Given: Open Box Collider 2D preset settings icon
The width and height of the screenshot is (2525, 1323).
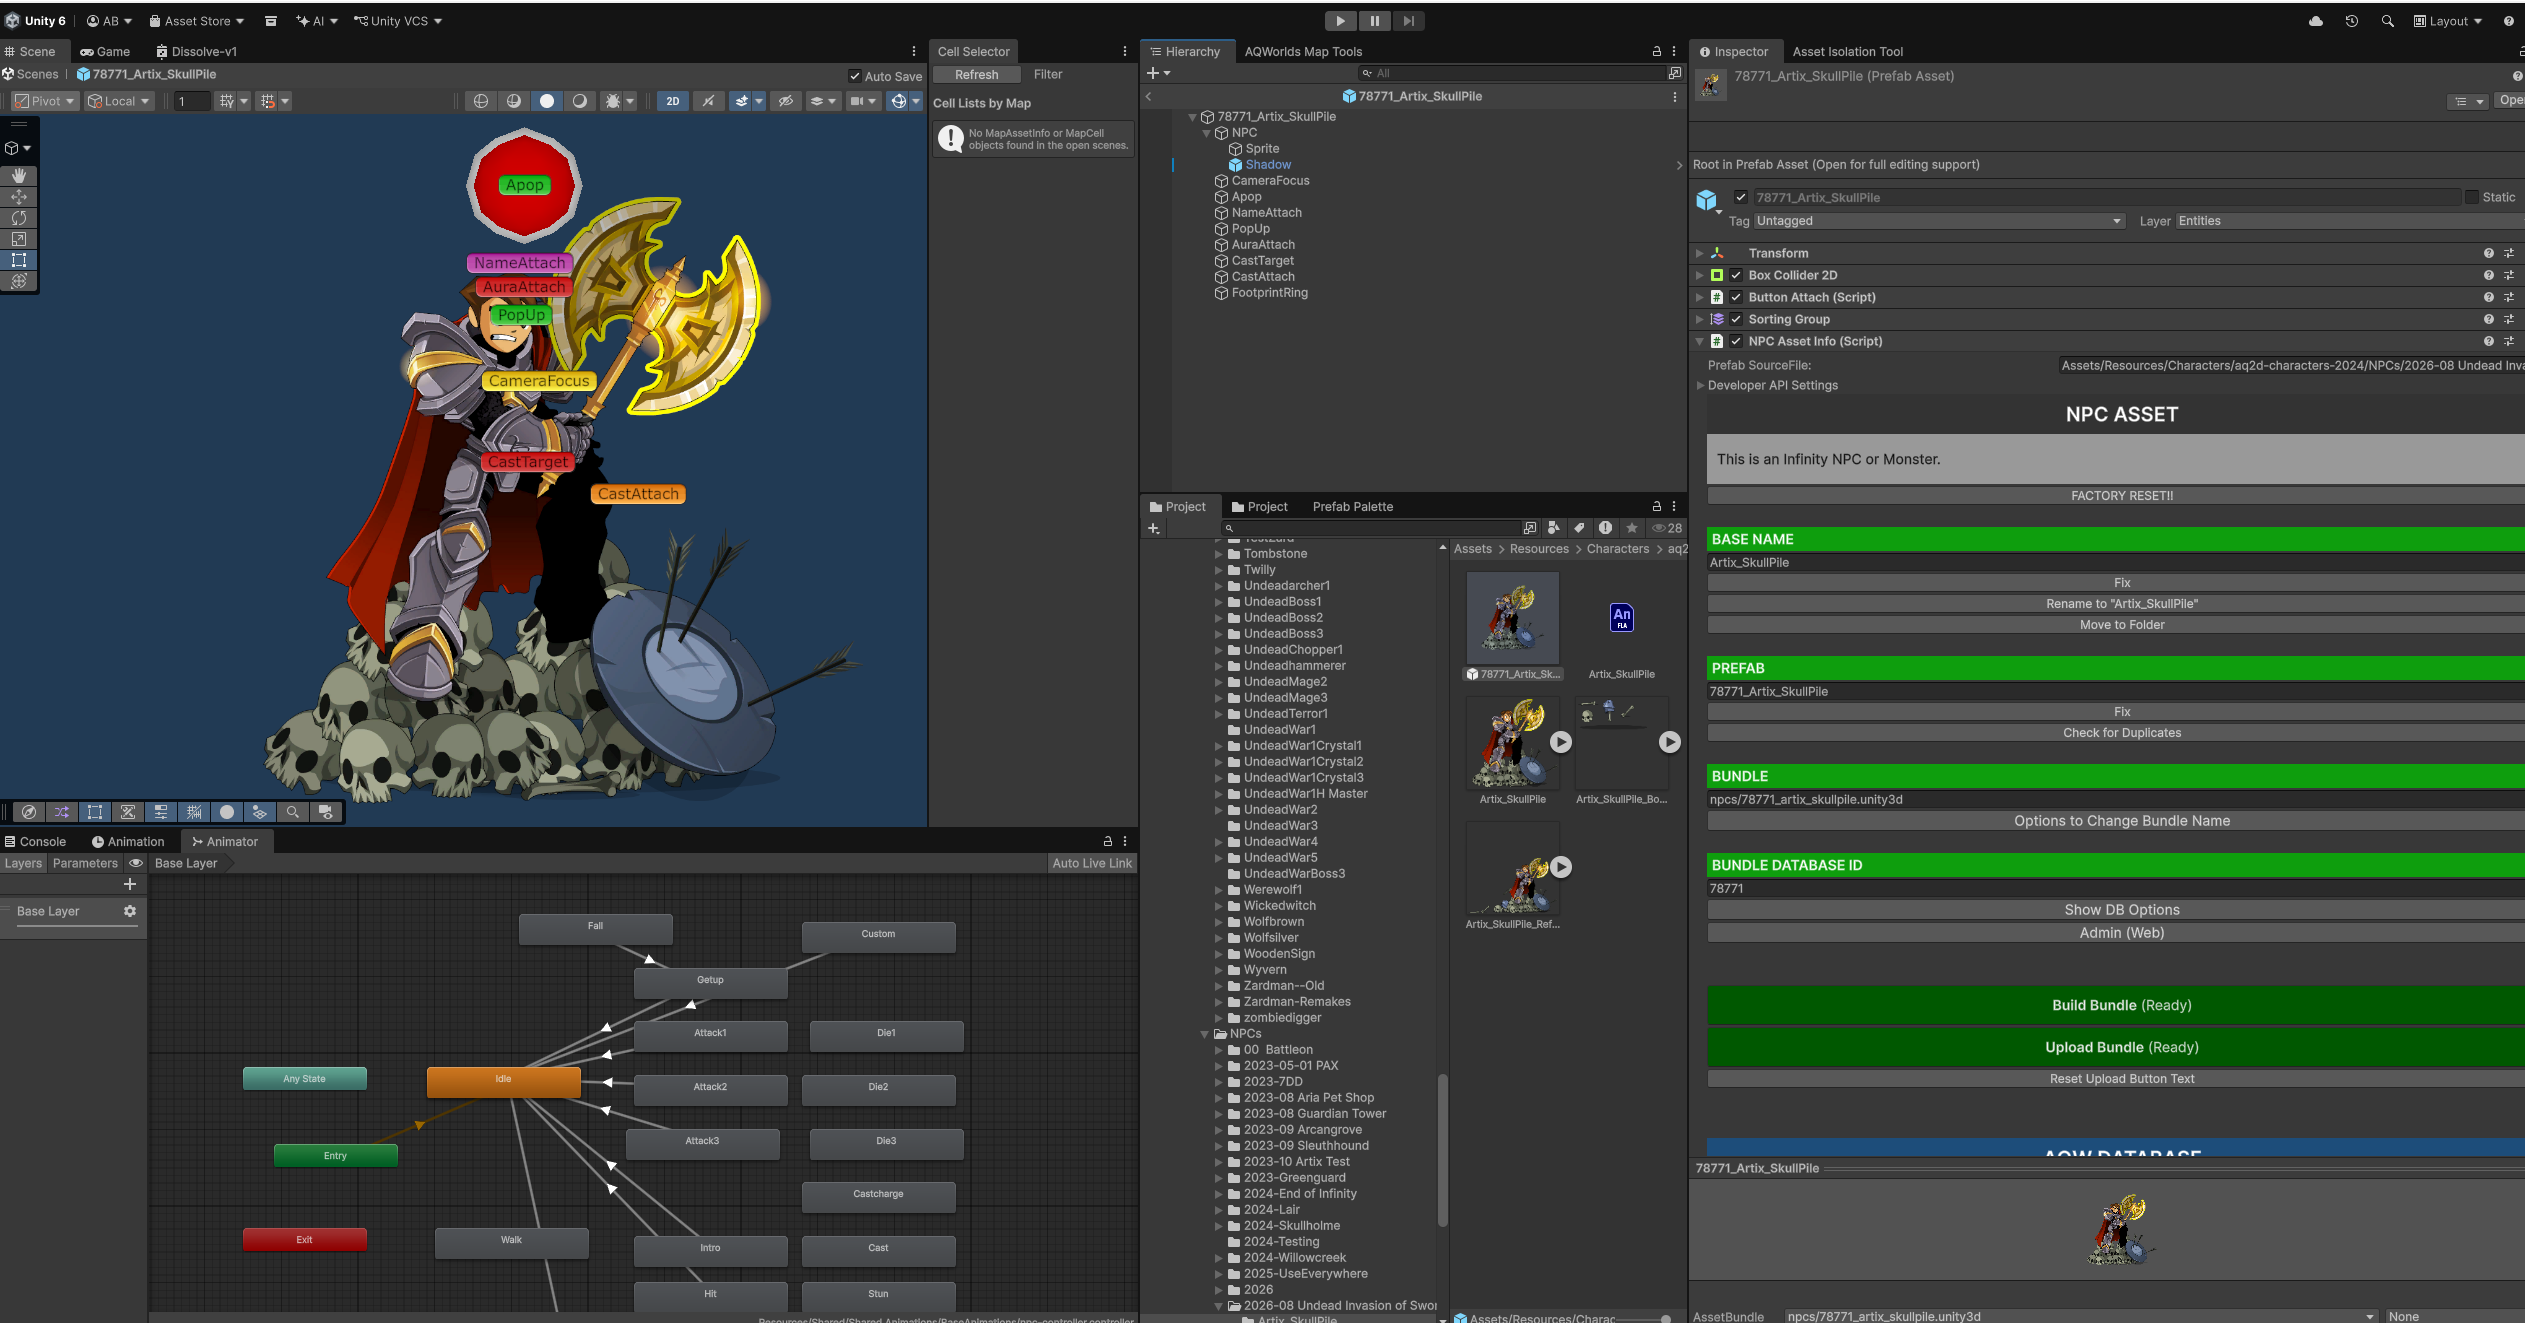Looking at the screenshot, I should click(x=2509, y=275).
